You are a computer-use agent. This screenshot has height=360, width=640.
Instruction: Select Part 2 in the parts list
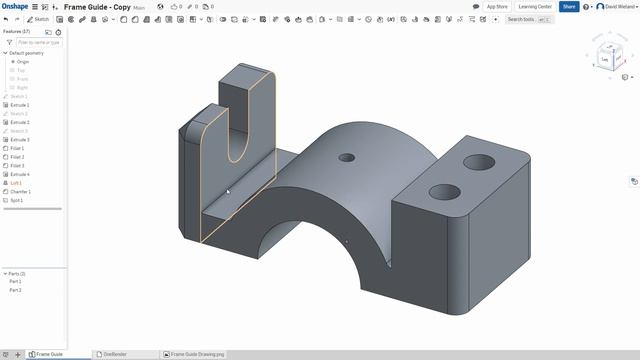click(16, 290)
